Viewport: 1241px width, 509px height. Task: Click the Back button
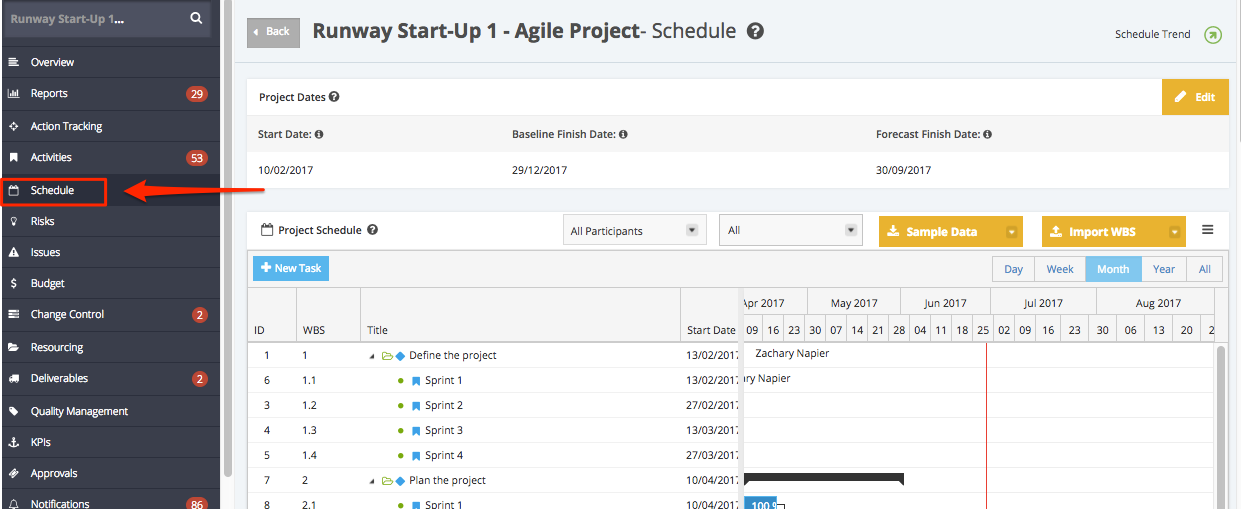272,32
